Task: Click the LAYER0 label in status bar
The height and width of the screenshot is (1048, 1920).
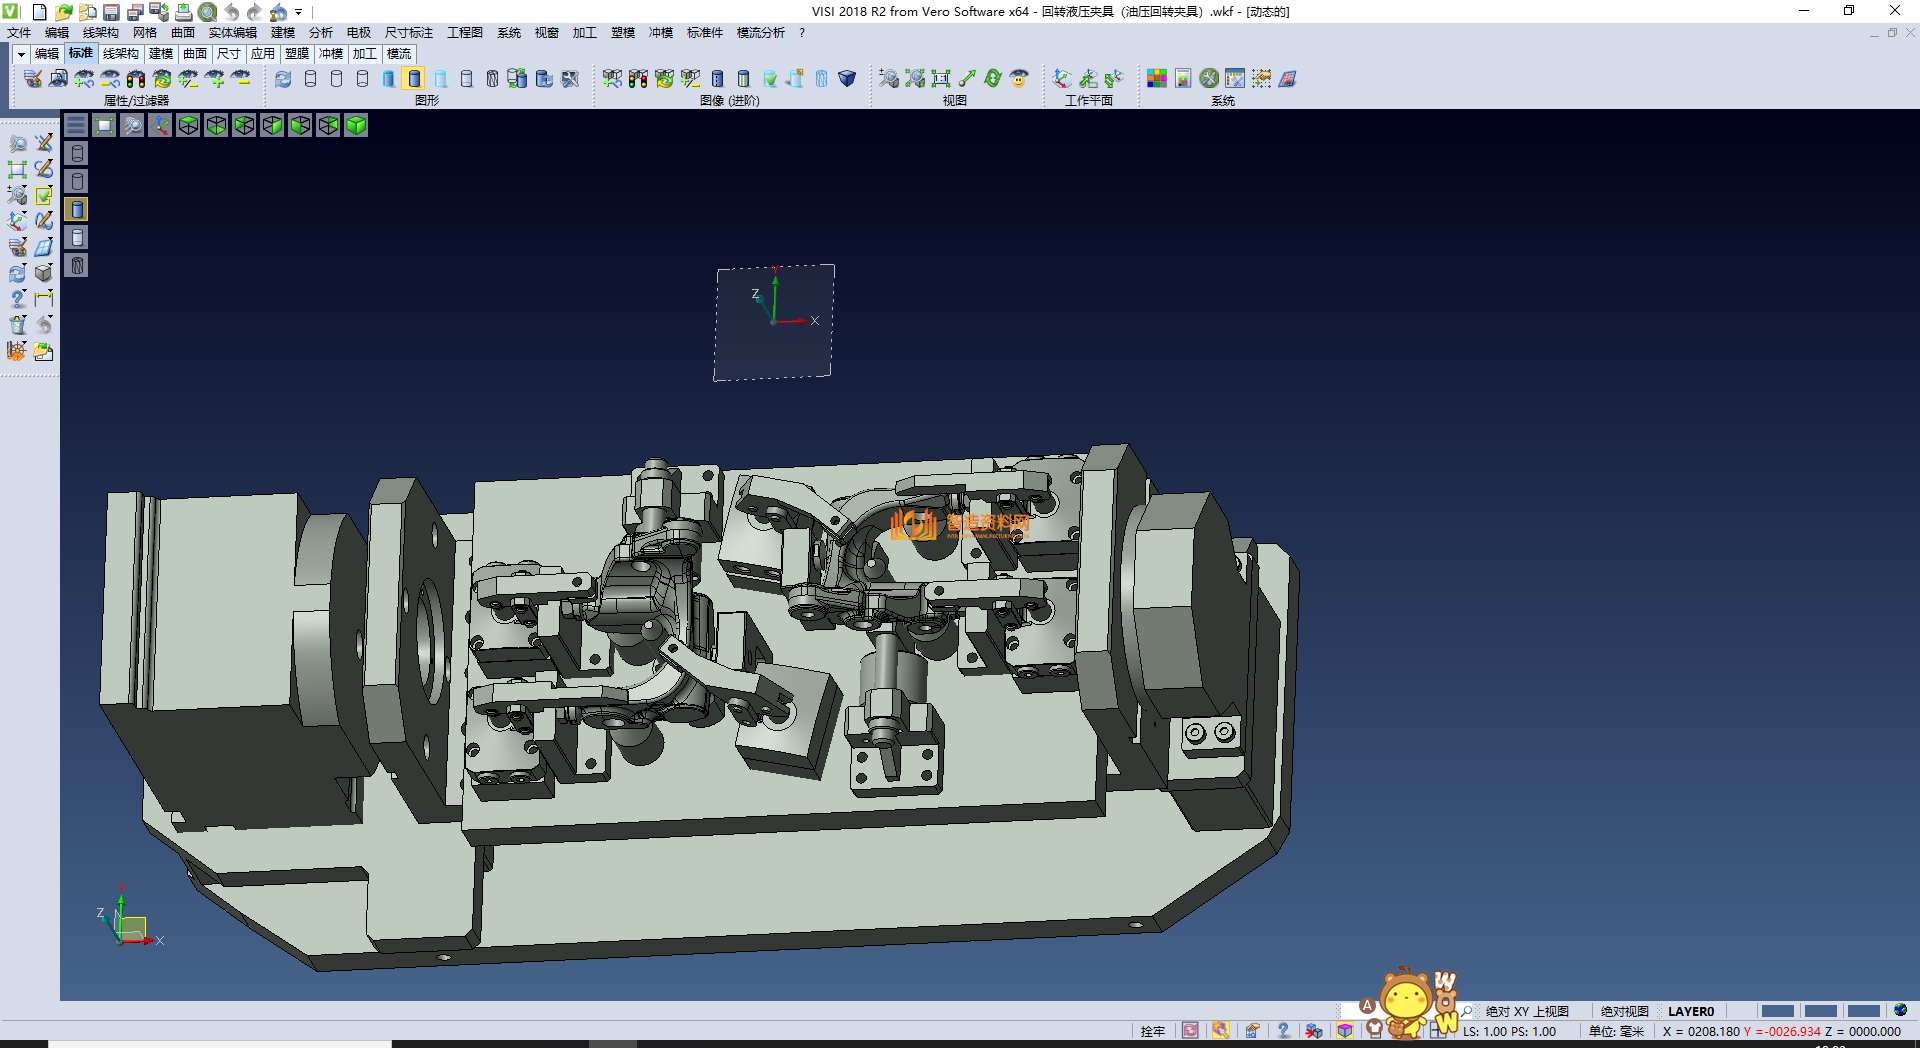Action: pos(1690,1011)
